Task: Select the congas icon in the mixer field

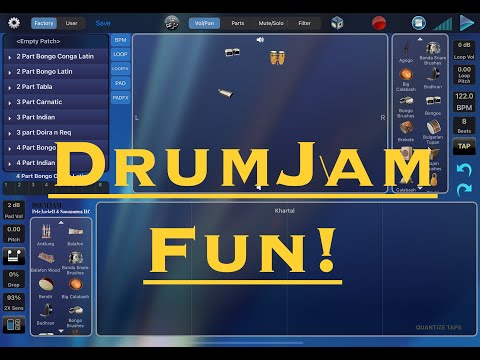Action: click(277, 57)
